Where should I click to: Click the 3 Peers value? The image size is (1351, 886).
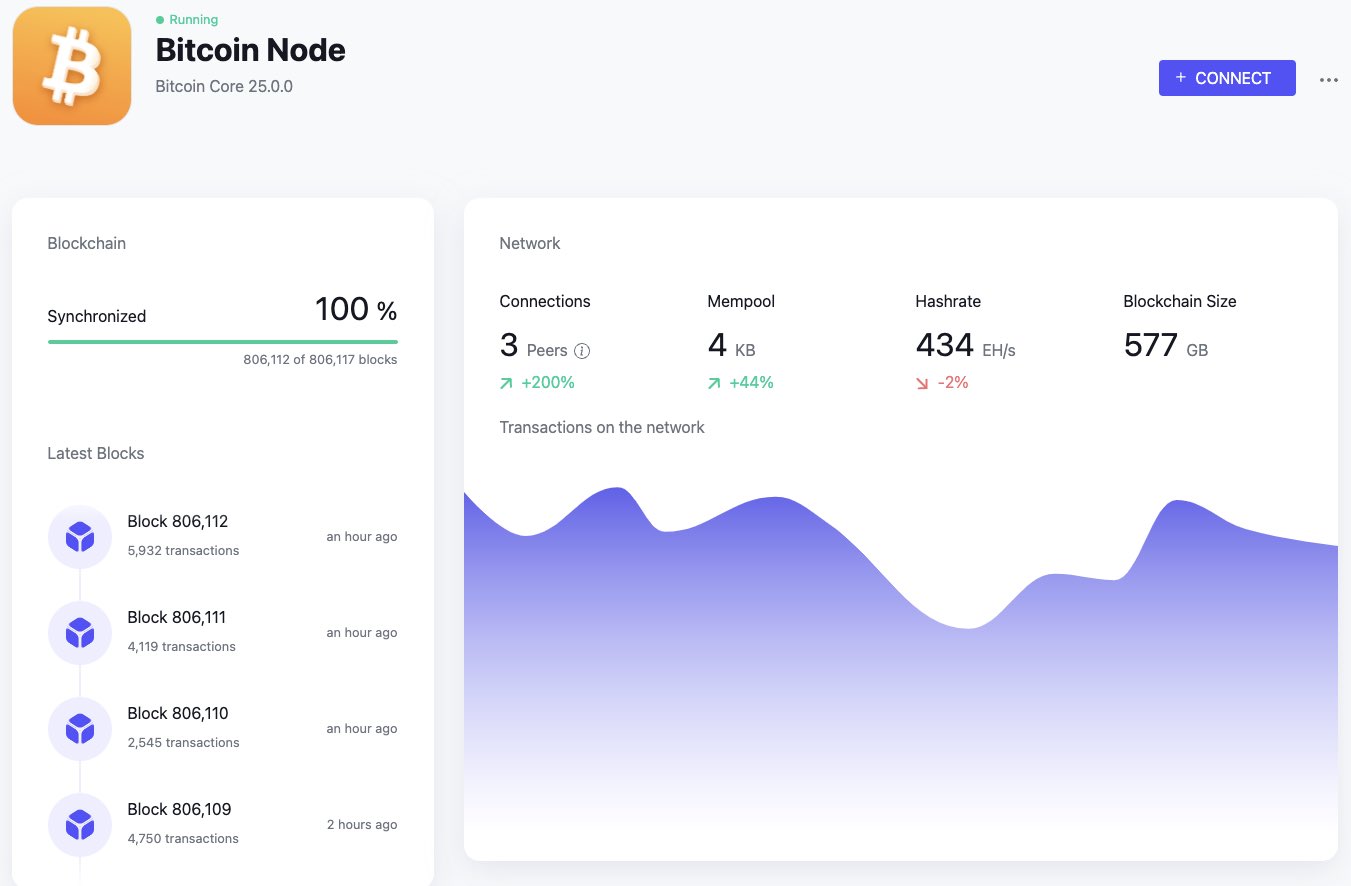(x=533, y=346)
